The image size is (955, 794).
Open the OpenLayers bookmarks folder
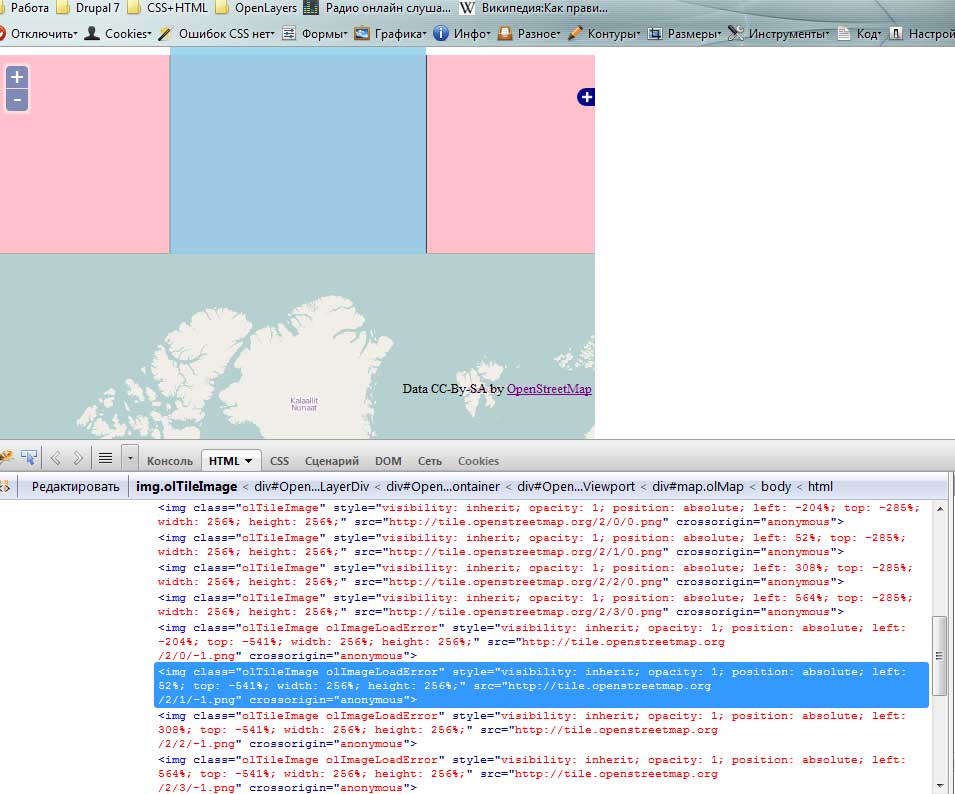pyautogui.click(x=256, y=8)
